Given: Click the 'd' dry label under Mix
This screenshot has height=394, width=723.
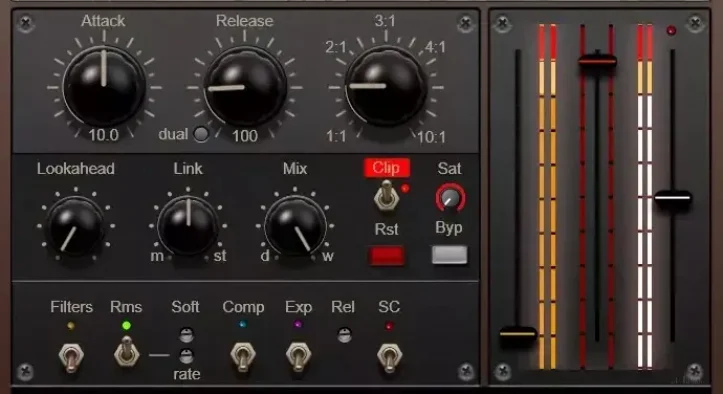Looking at the screenshot, I should coord(265,256).
